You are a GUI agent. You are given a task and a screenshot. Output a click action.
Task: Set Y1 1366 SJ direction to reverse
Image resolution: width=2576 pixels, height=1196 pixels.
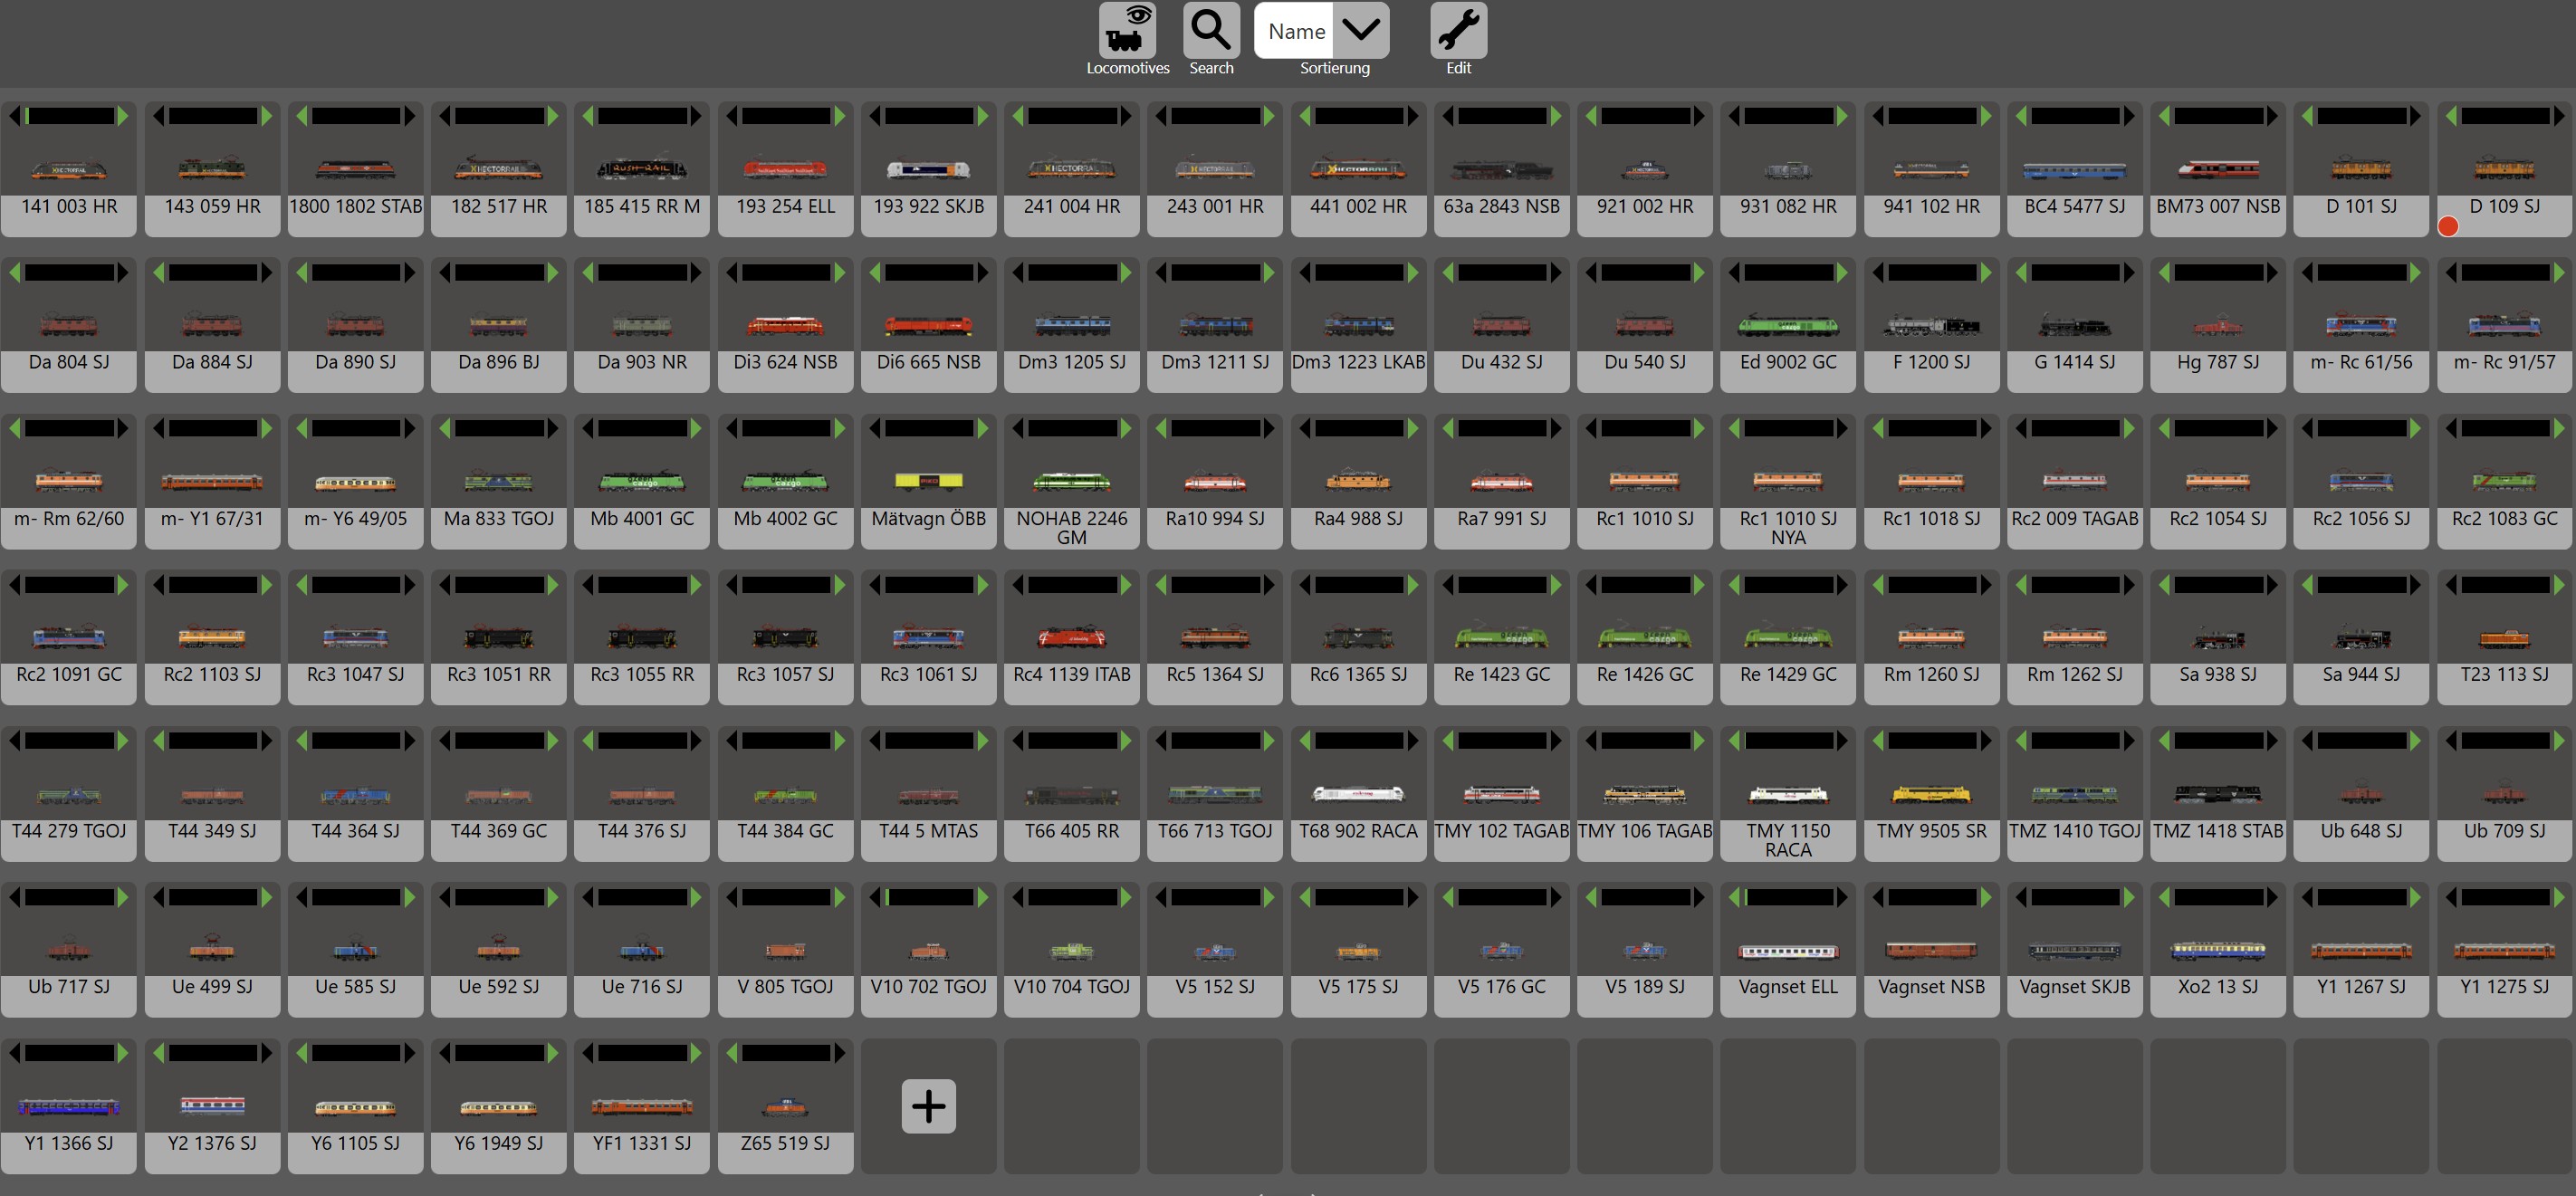pos(15,1053)
